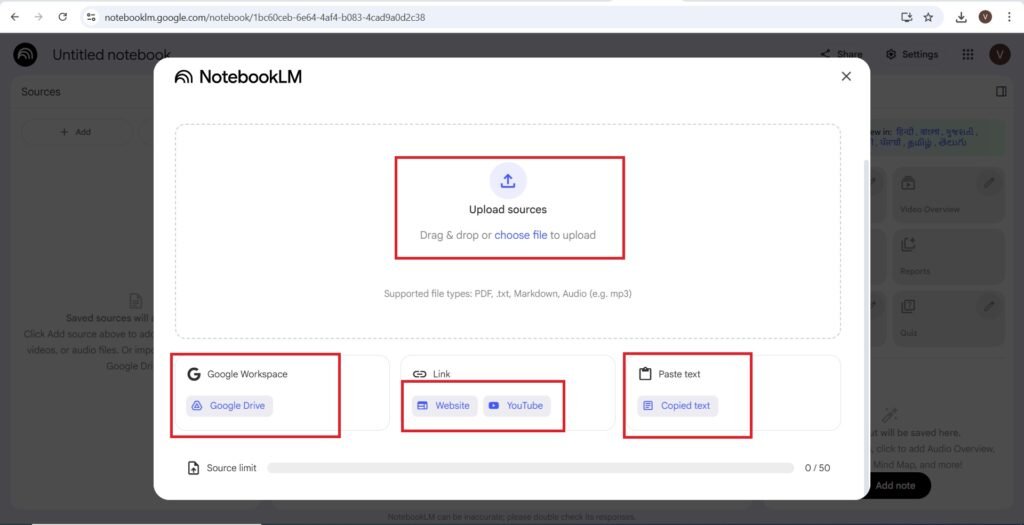Click the supported file types text
The height and width of the screenshot is (525, 1024).
click(507, 294)
